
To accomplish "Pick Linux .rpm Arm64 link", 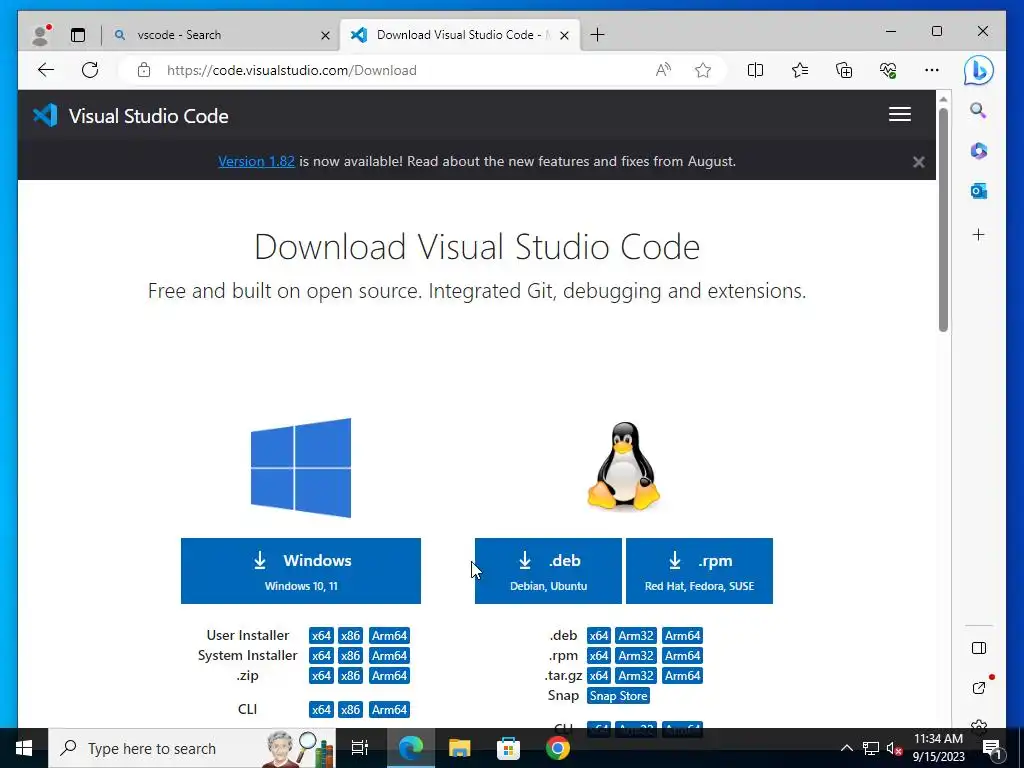I will pos(682,656).
